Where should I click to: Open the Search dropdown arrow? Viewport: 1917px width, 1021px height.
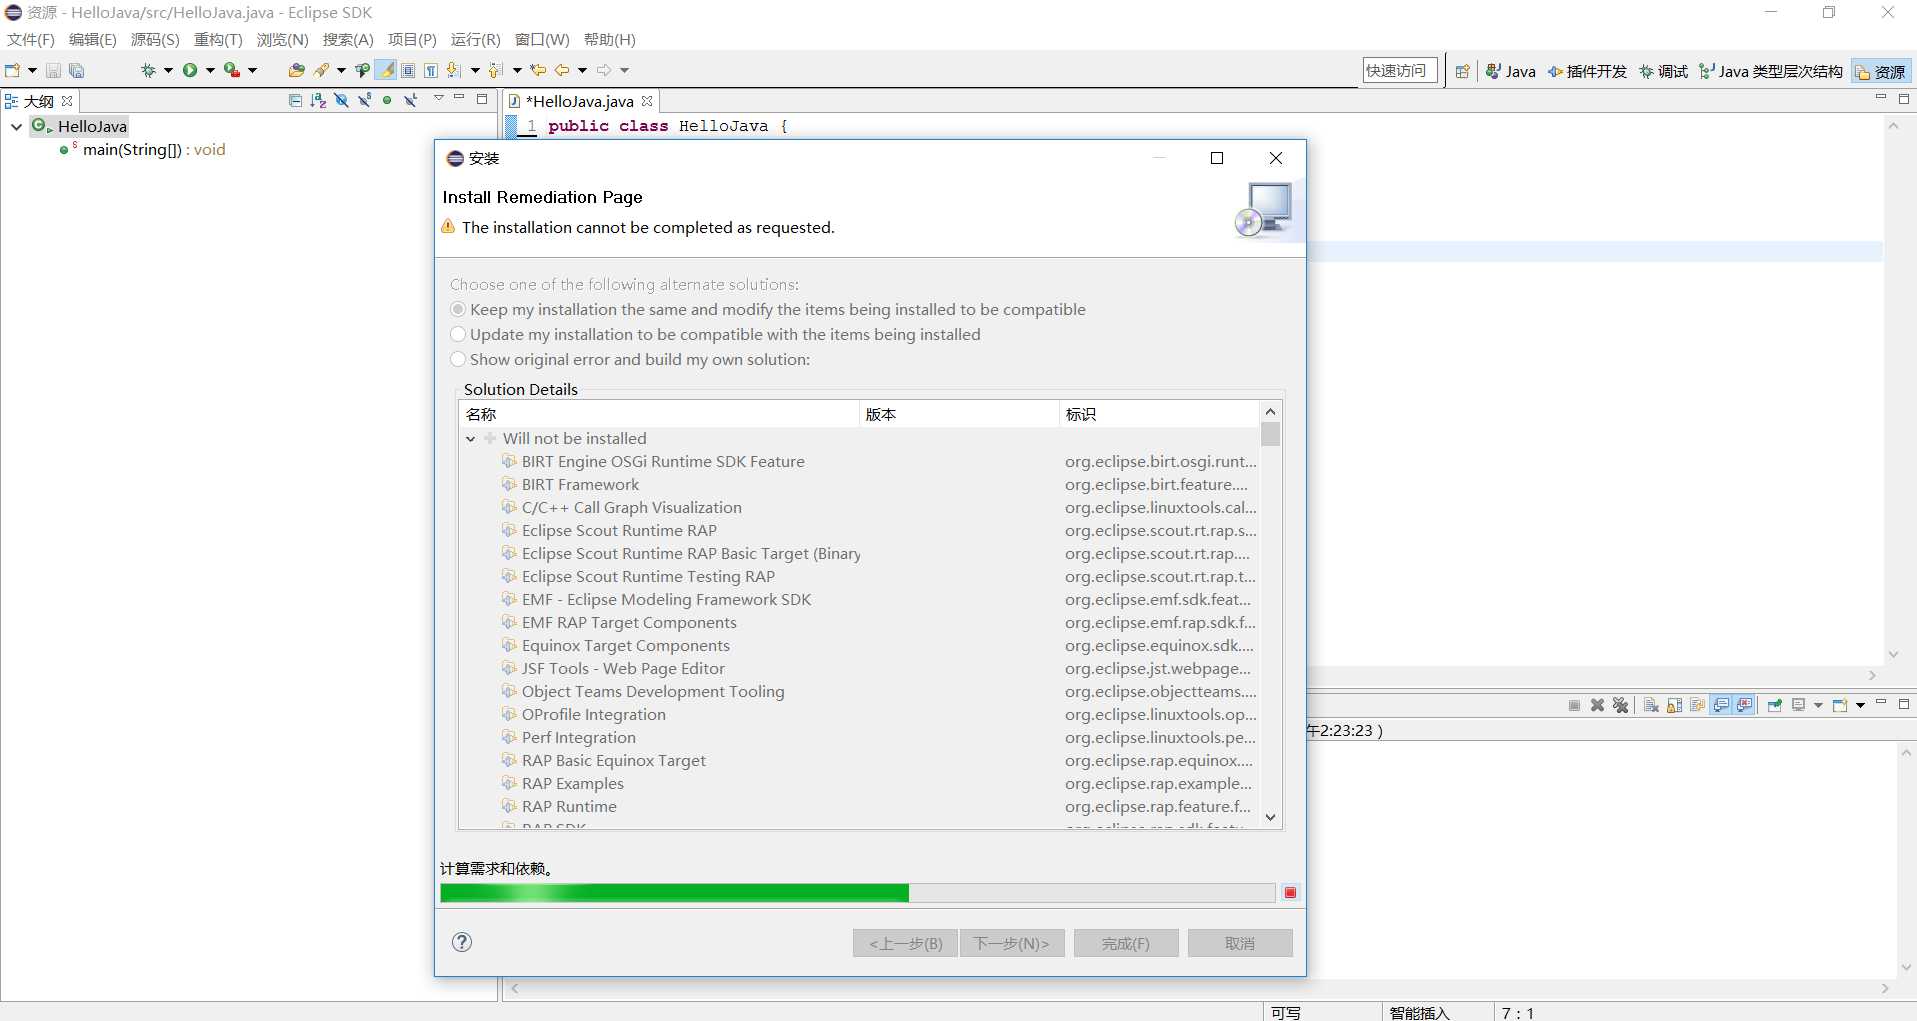(x=341, y=70)
